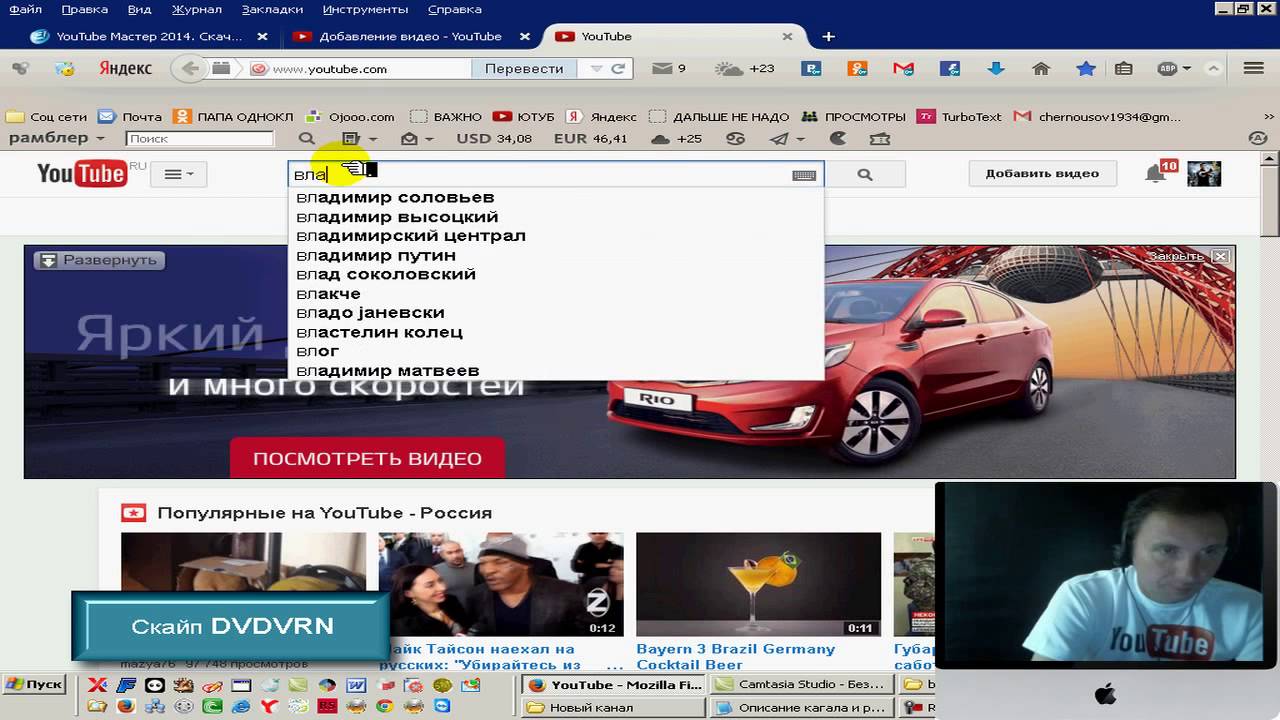The image size is (1280, 720).
Task: Open the on-screen keyboard icon in search box
Action: tap(804, 175)
